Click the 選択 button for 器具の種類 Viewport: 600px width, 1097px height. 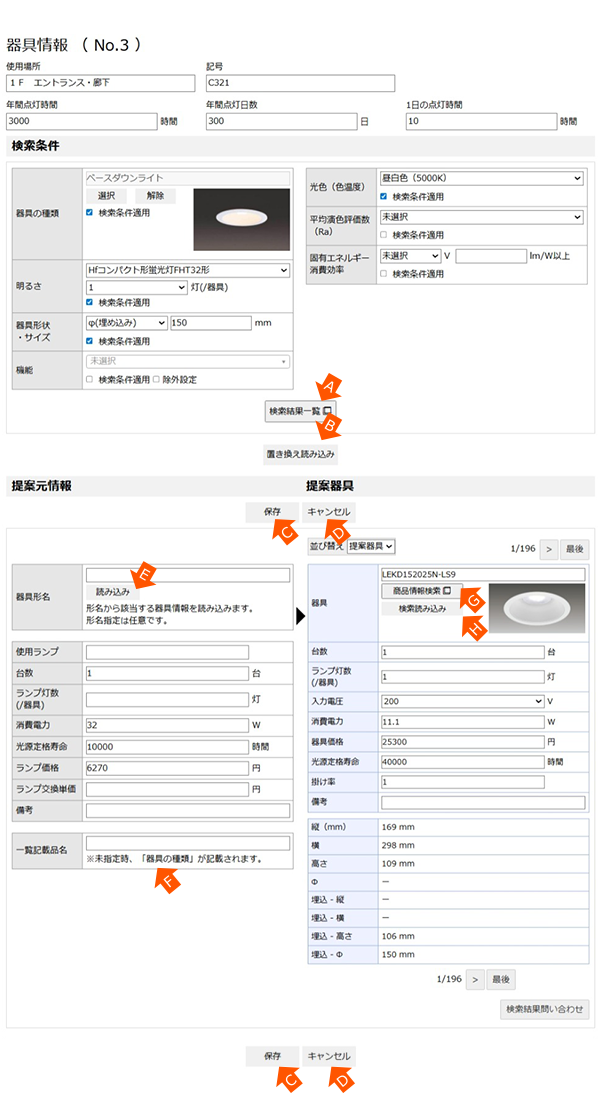click(x=107, y=196)
